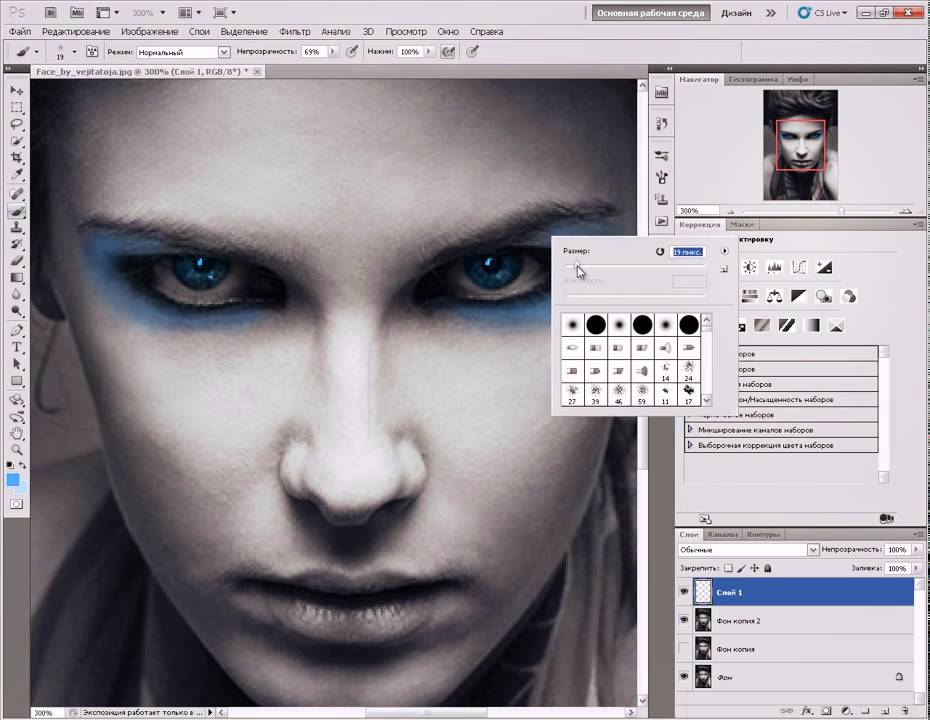This screenshot has width=930, height=720.
Task: Select the Rectangular Marquee tool
Action: point(17,108)
